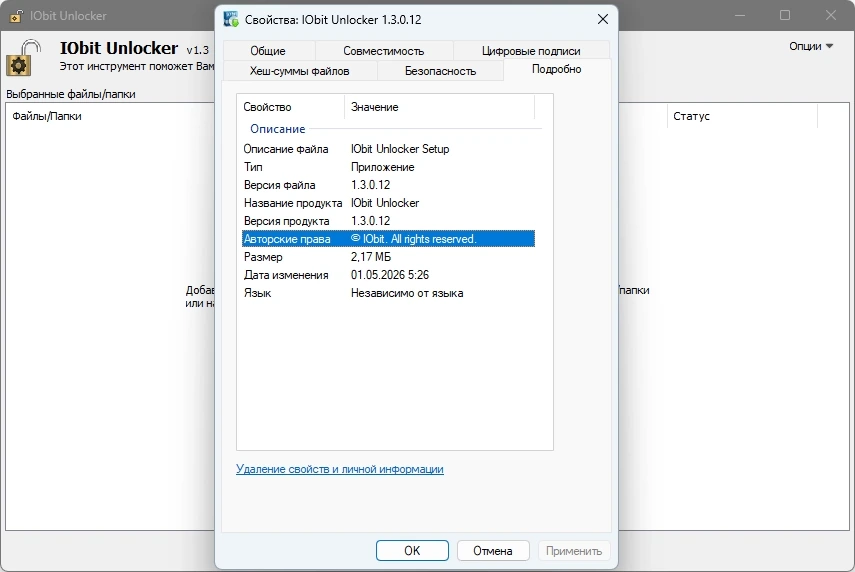Click the IObit Unlocker padlock logo icon

click(23, 57)
